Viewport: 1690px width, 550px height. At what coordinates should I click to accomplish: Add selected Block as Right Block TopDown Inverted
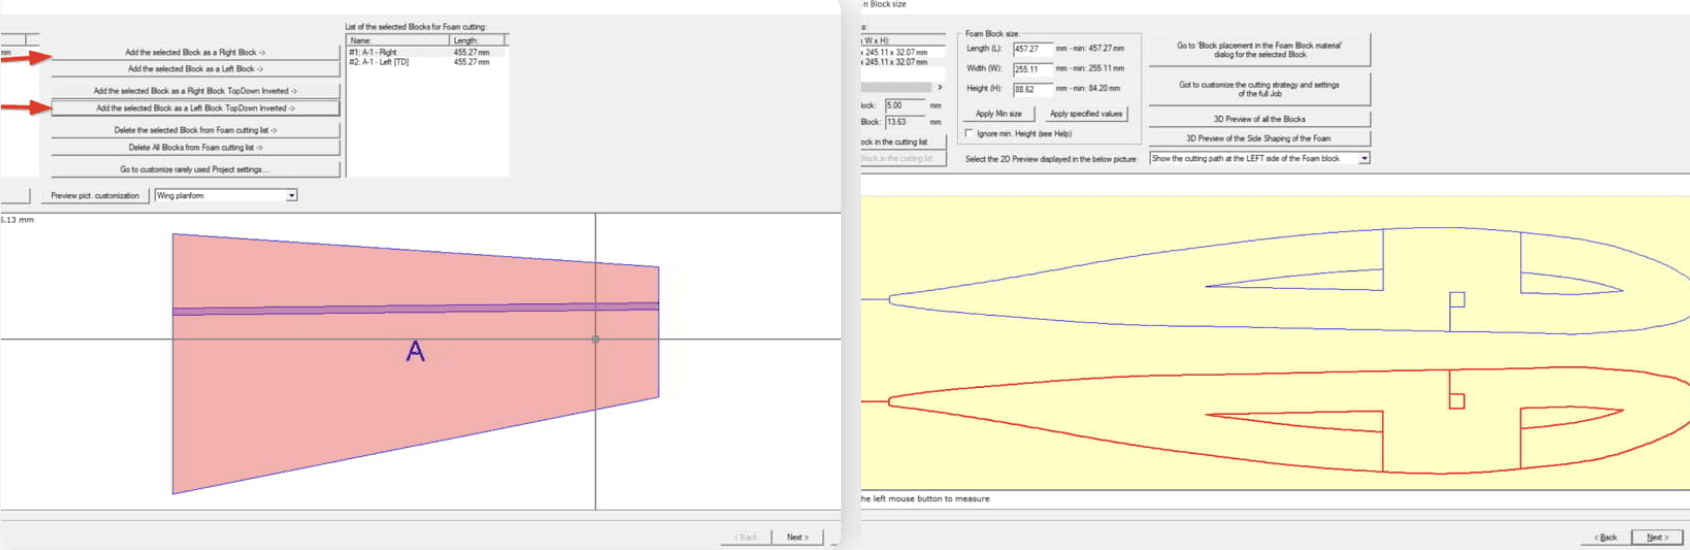click(195, 90)
